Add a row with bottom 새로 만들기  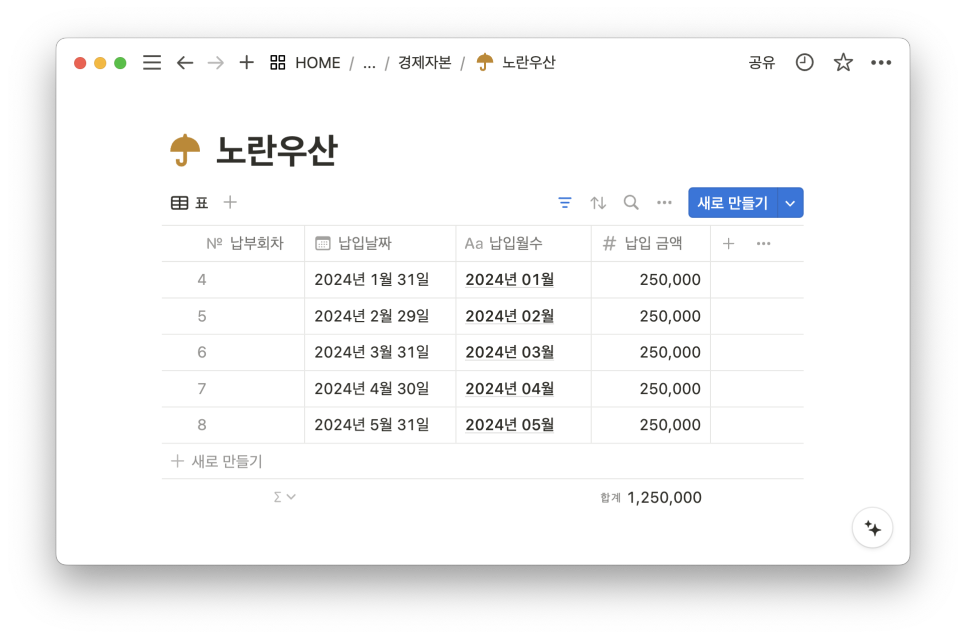(217, 461)
